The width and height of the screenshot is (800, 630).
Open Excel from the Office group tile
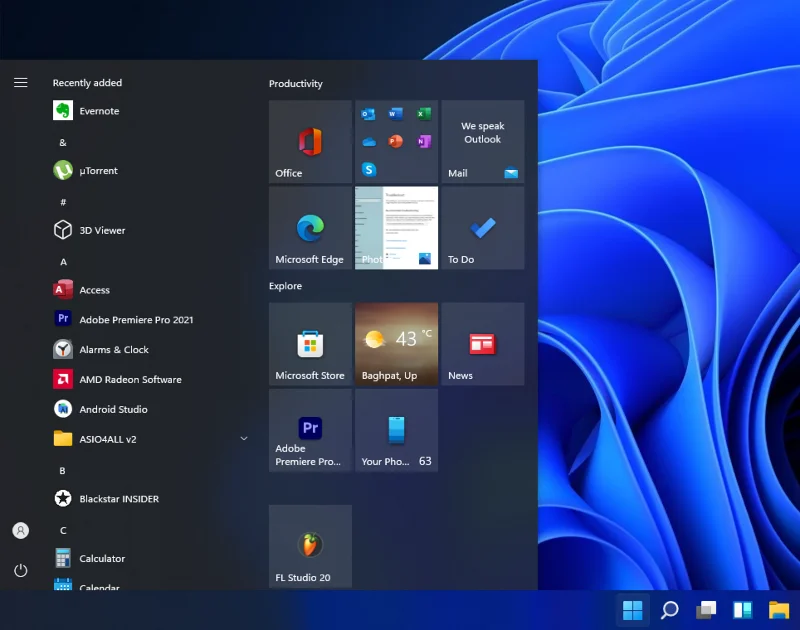click(424, 112)
